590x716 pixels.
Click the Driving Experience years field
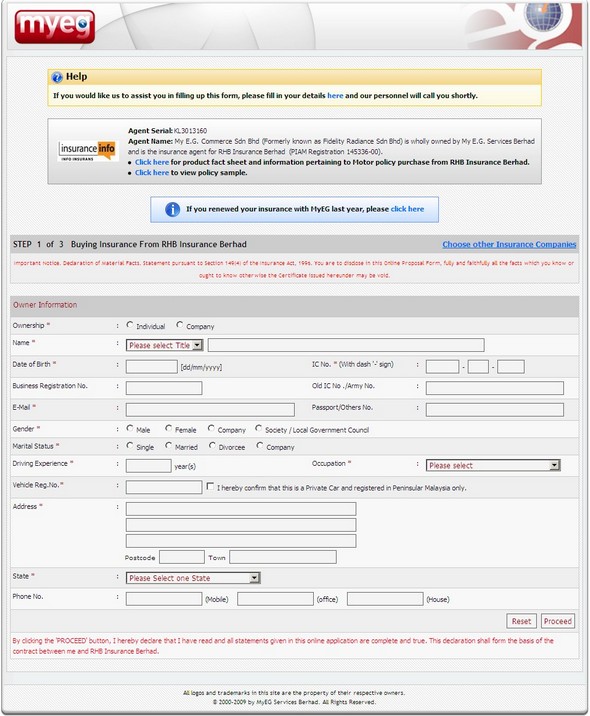pos(148,466)
